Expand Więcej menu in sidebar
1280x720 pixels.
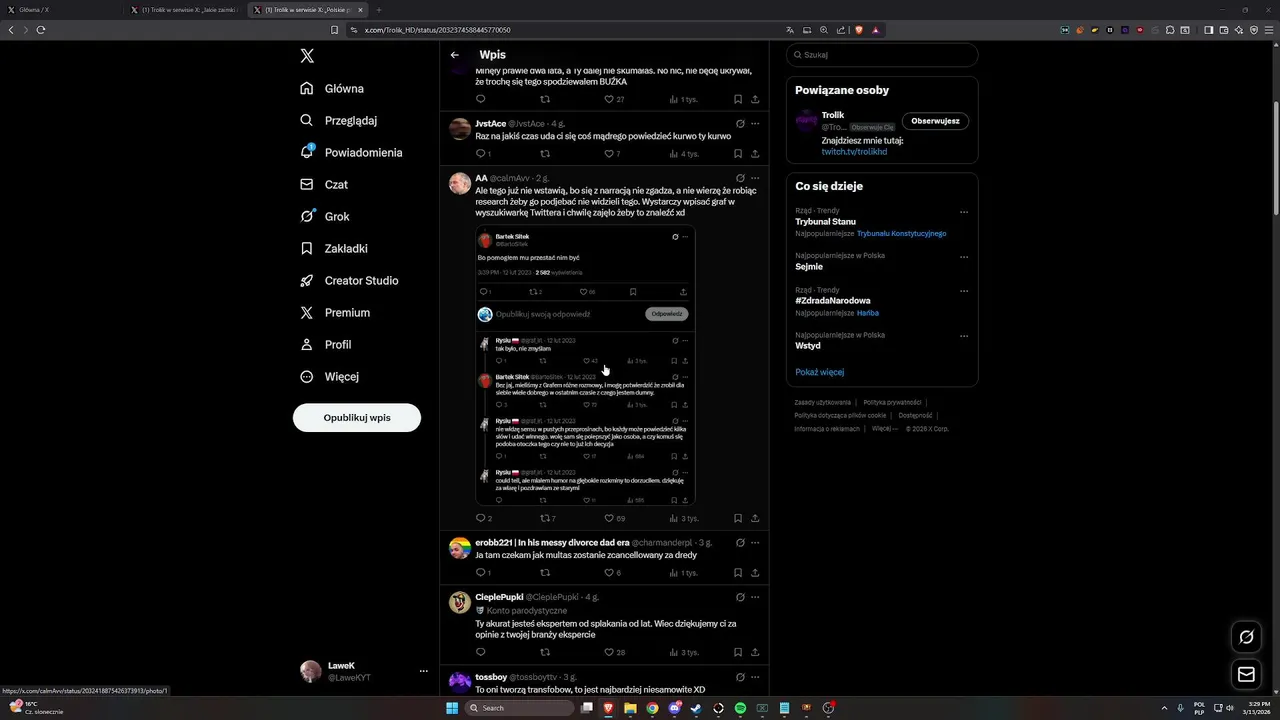(329, 376)
